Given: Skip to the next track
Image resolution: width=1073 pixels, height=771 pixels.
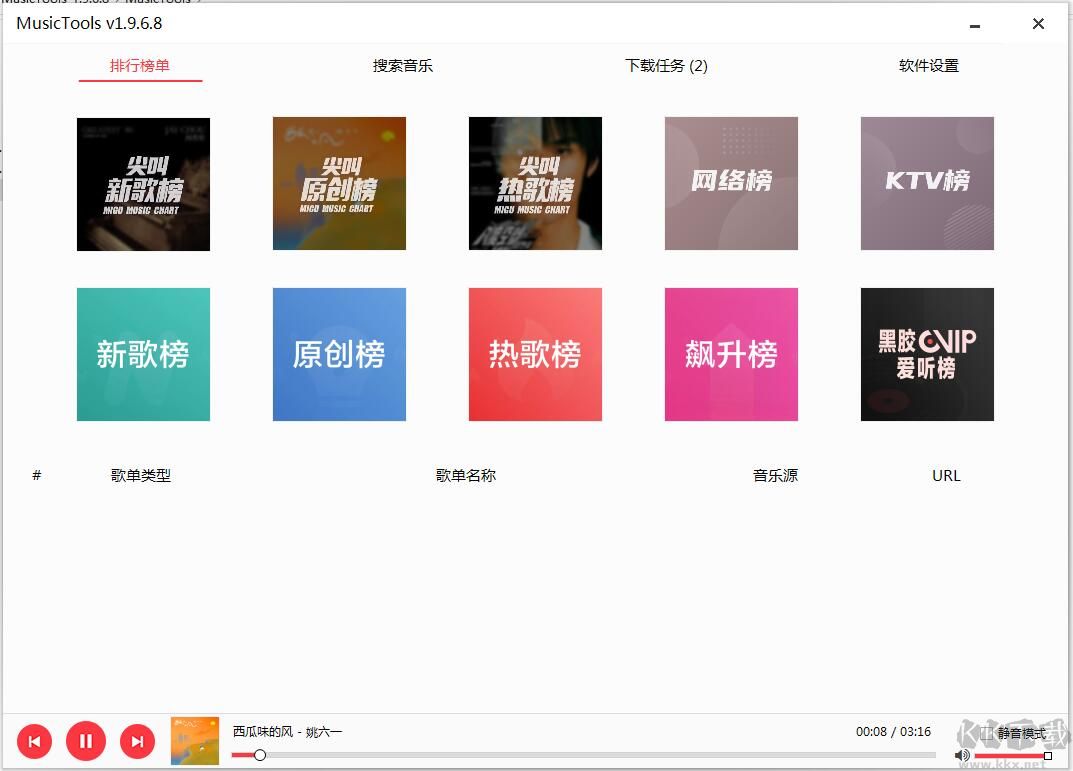Looking at the screenshot, I should coord(138,742).
